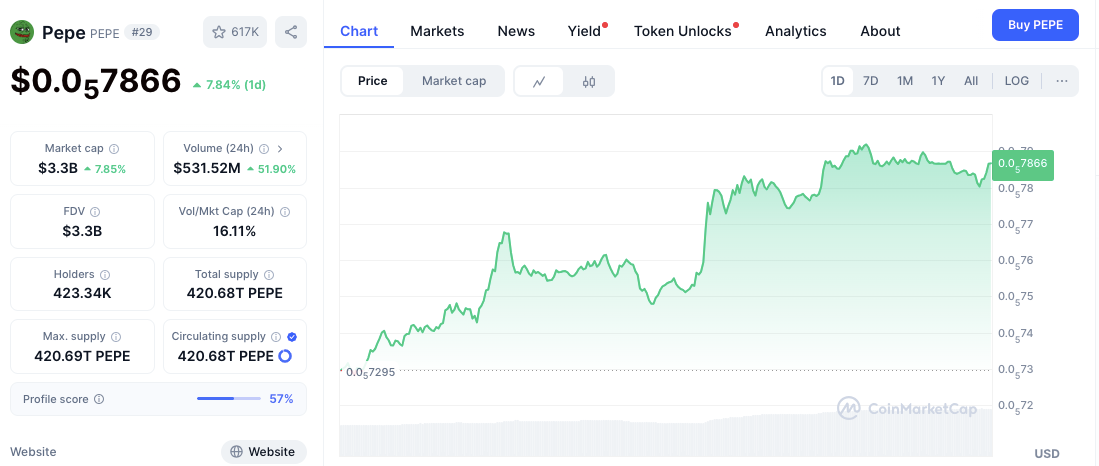
Task: Click the #29 rank badge
Action: click(142, 32)
